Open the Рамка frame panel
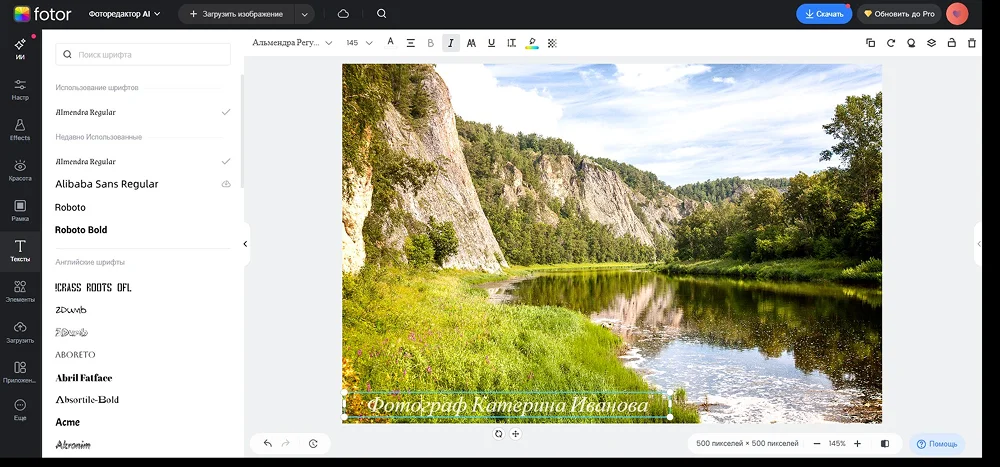This screenshot has width=1000, height=467. [20, 211]
